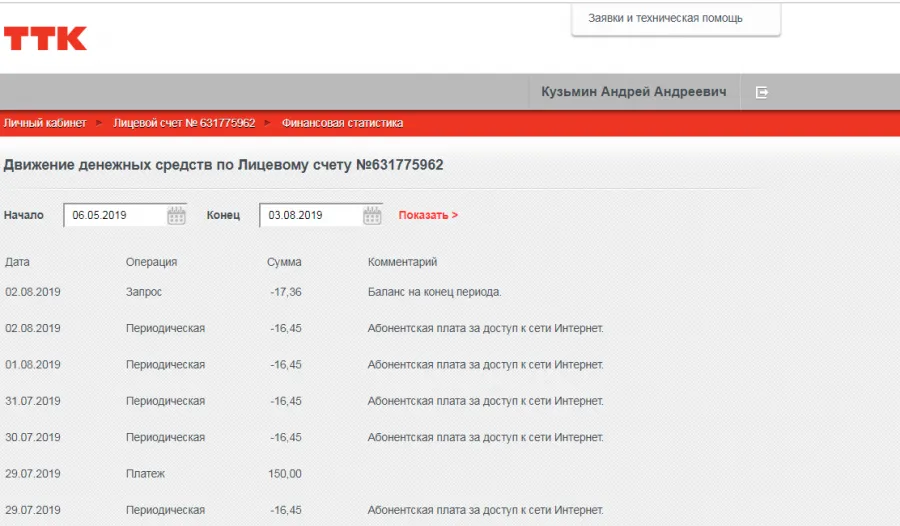Click the Операция column header
This screenshot has width=900, height=526.
pos(152,262)
